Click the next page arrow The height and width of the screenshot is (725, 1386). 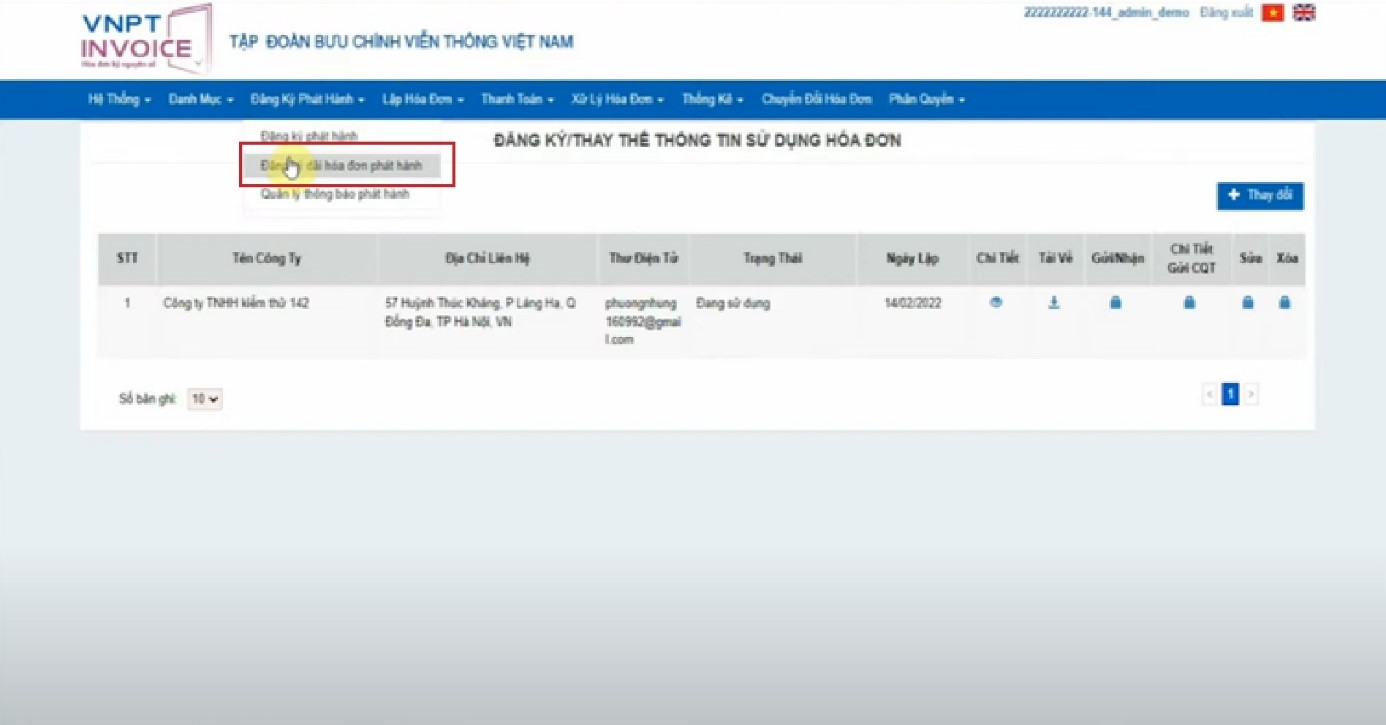(1251, 395)
